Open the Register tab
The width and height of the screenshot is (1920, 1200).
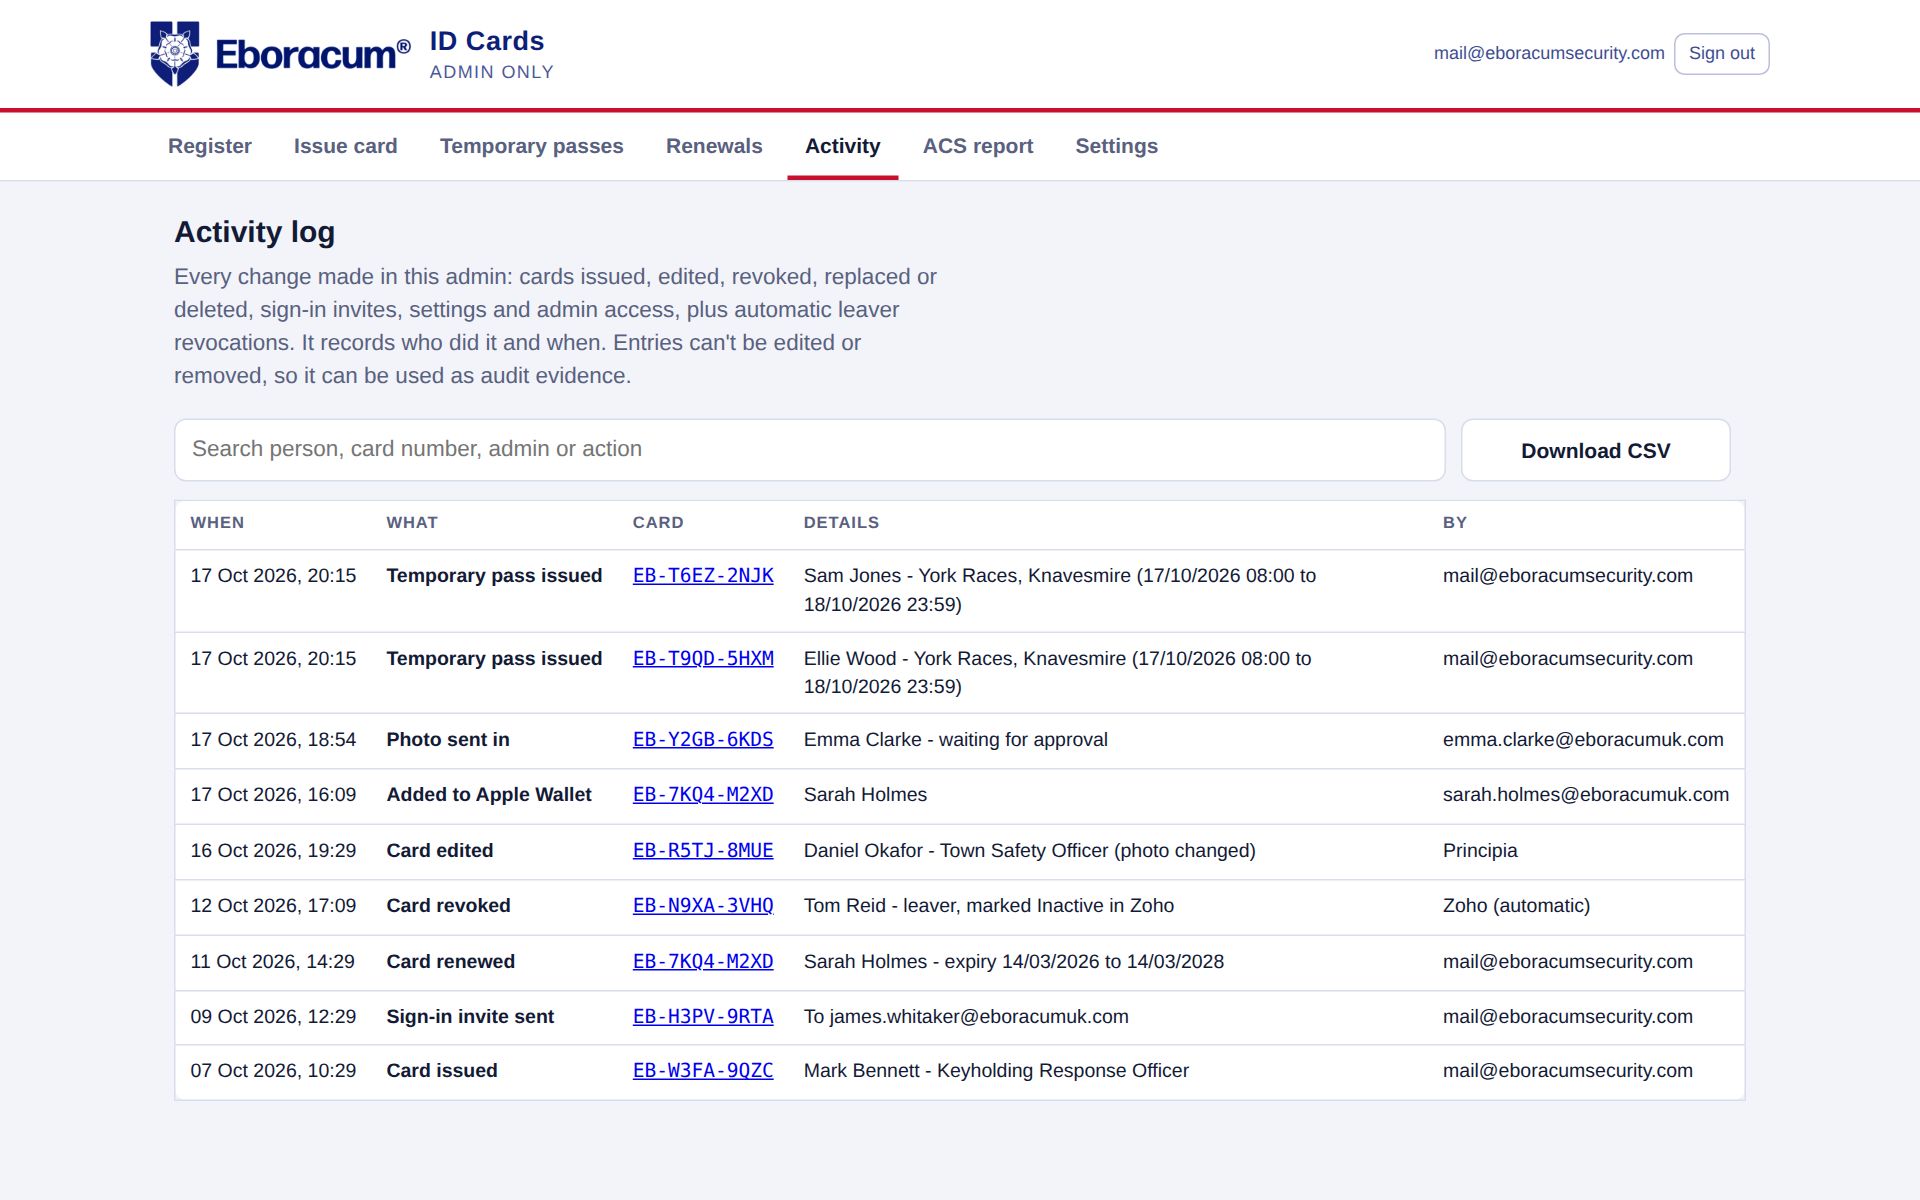(210, 146)
